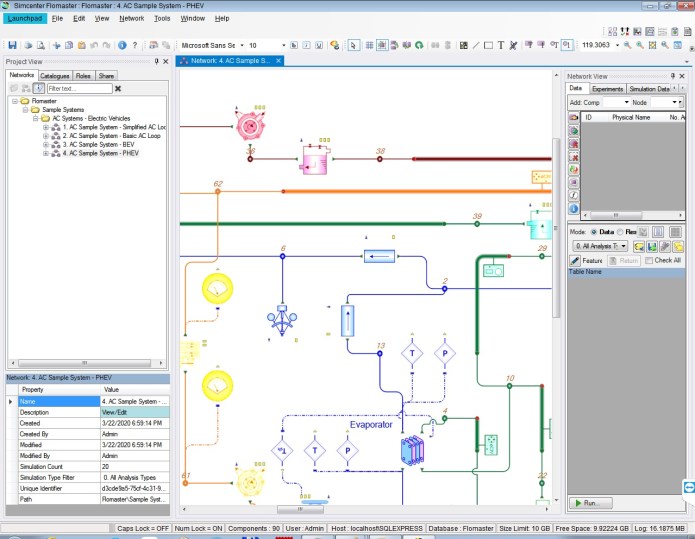Click the Launchpad button

(x=25, y=18)
